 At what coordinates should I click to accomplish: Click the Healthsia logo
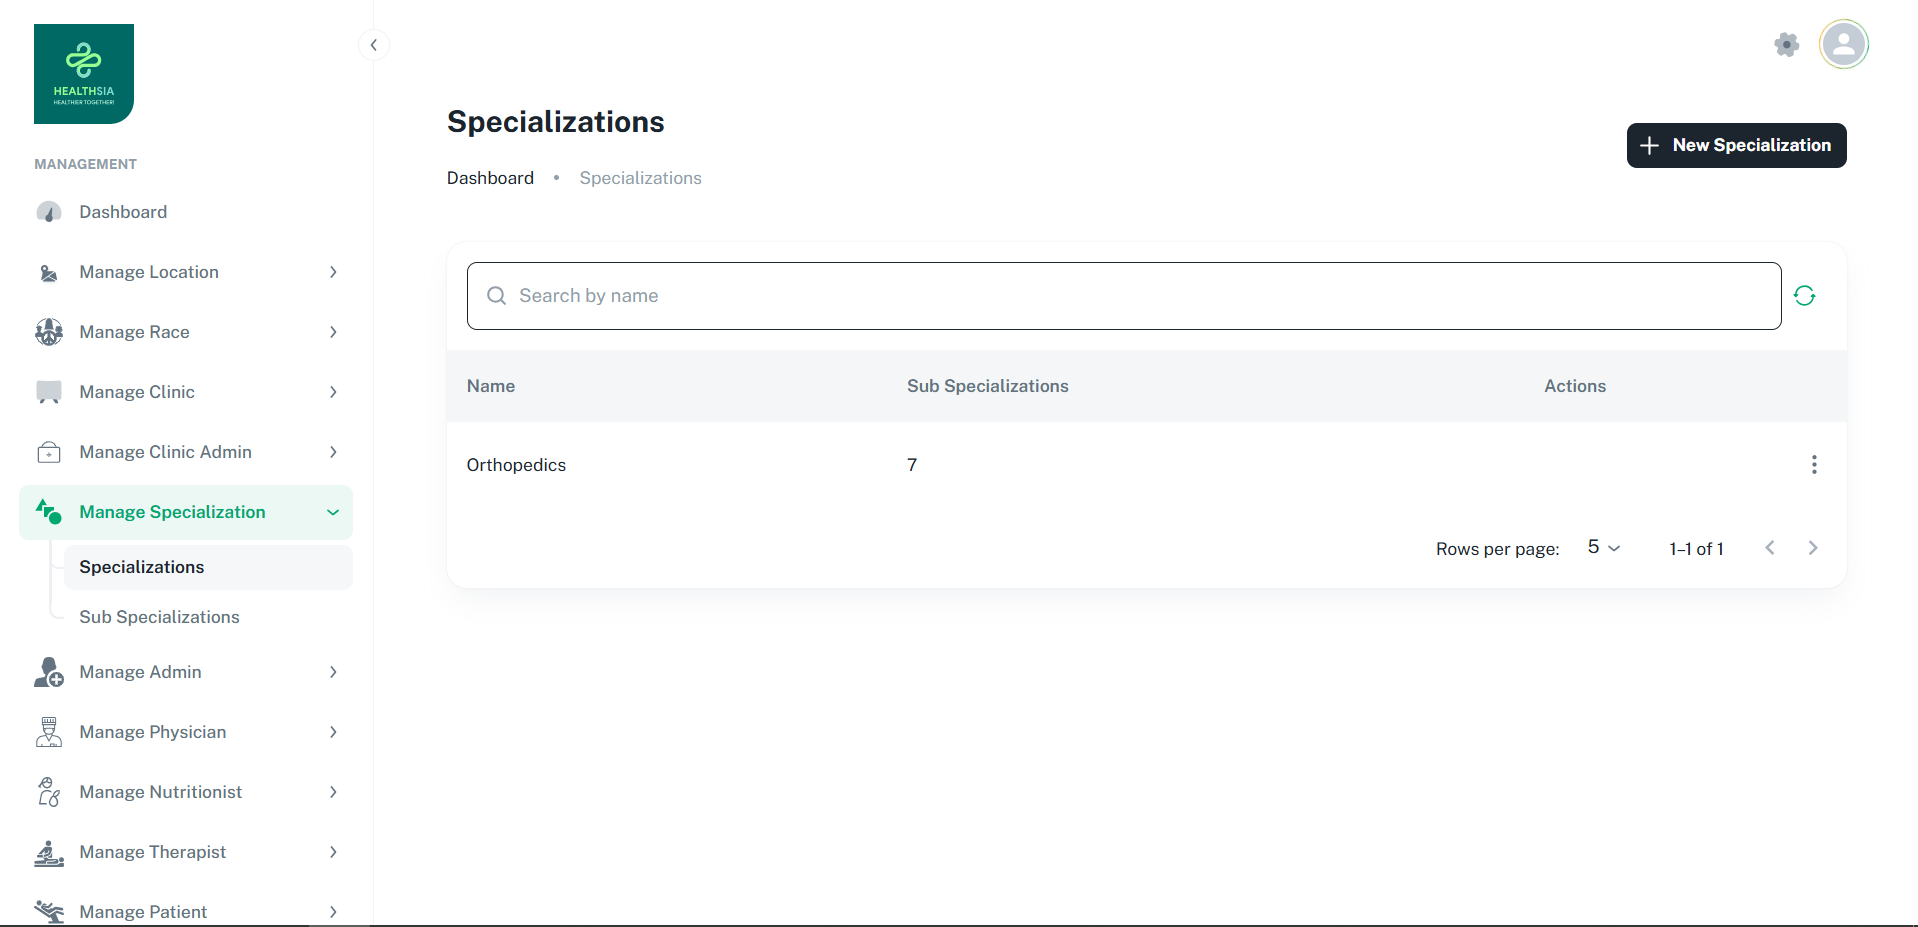tap(84, 74)
